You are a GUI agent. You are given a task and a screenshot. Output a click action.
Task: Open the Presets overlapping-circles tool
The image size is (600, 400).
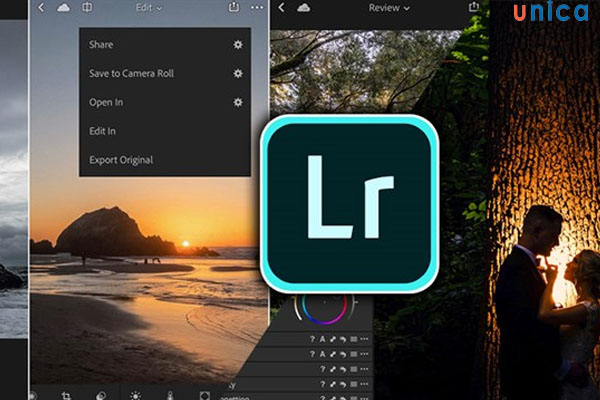coord(101,395)
